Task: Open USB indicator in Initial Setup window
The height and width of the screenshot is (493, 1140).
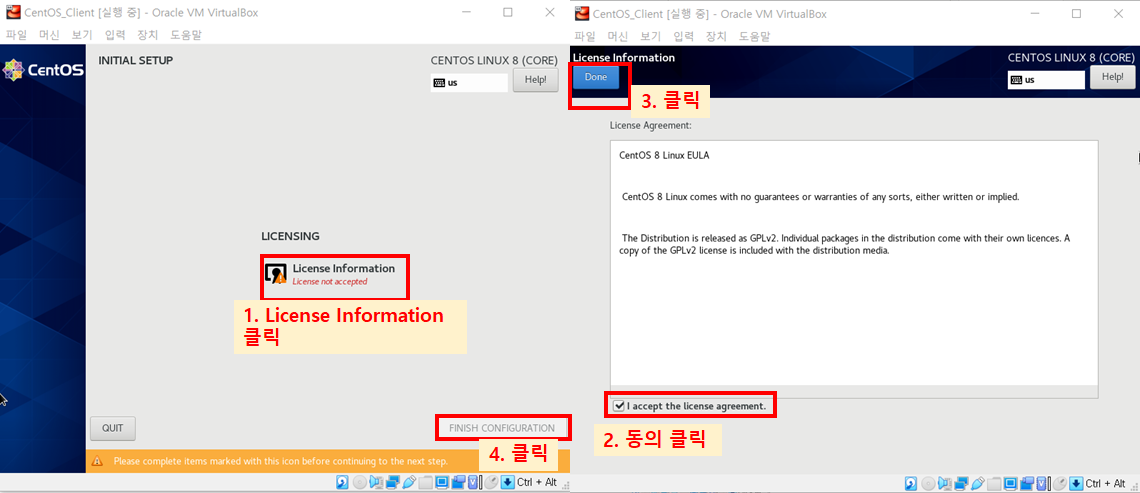Action: pos(409,482)
